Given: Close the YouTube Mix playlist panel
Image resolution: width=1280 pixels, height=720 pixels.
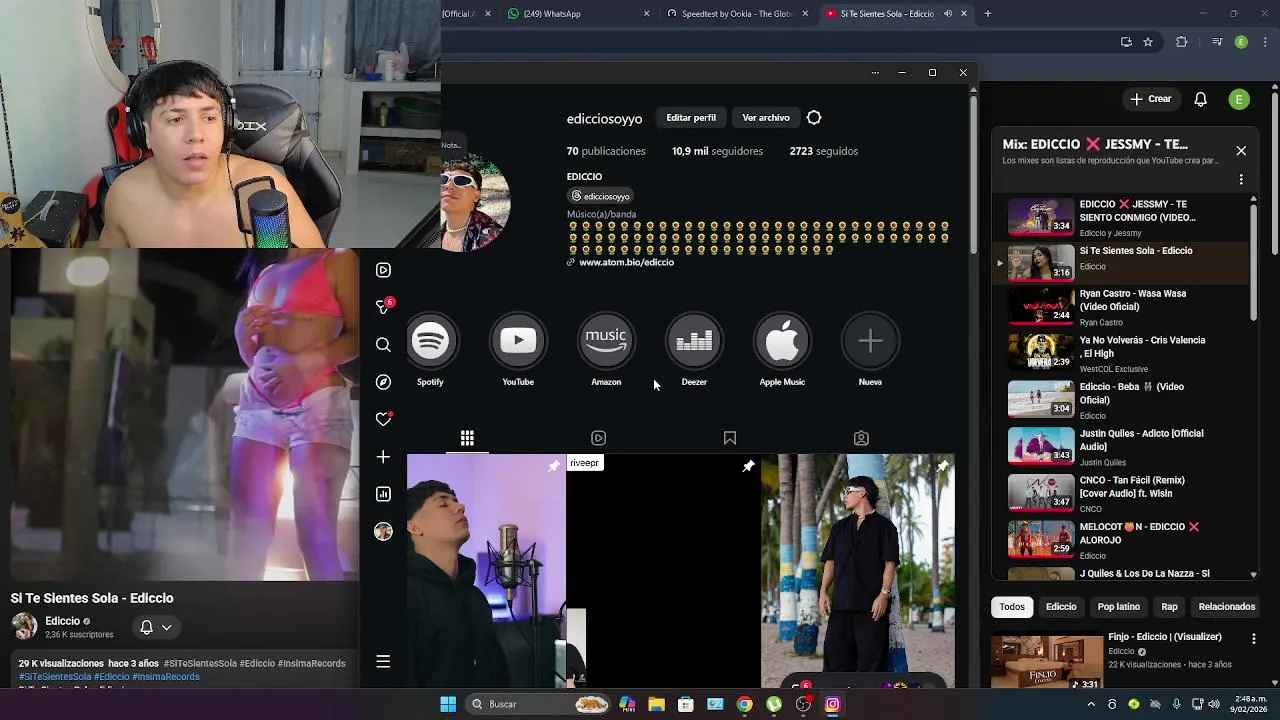Looking at the screenshot, I should click(1241, 151).
